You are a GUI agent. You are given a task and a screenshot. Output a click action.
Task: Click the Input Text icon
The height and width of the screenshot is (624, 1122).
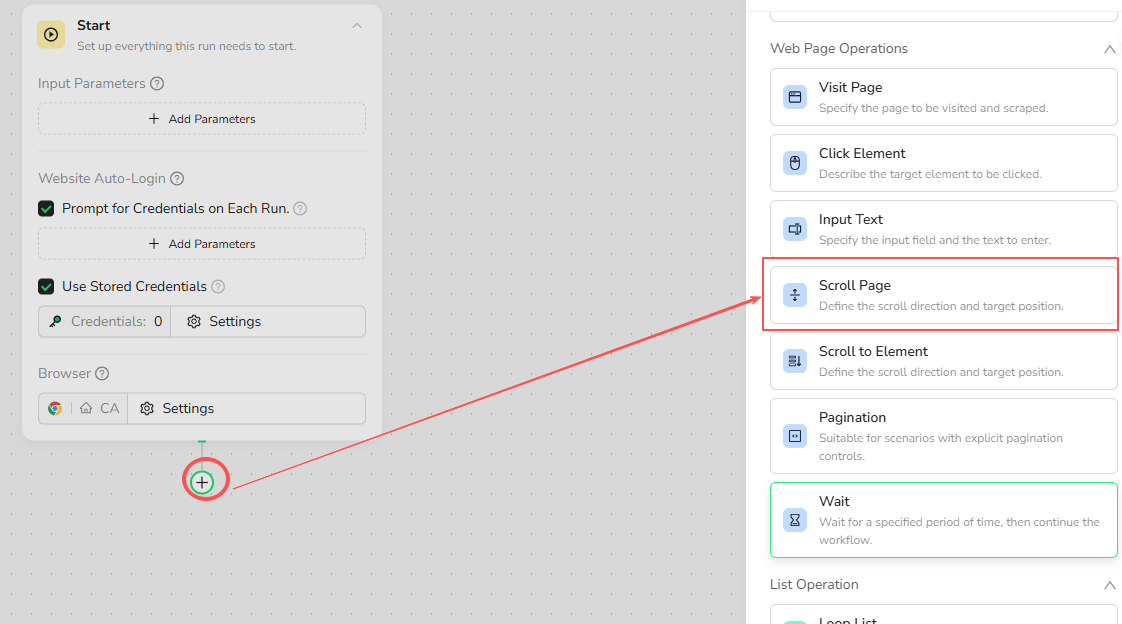795,229
